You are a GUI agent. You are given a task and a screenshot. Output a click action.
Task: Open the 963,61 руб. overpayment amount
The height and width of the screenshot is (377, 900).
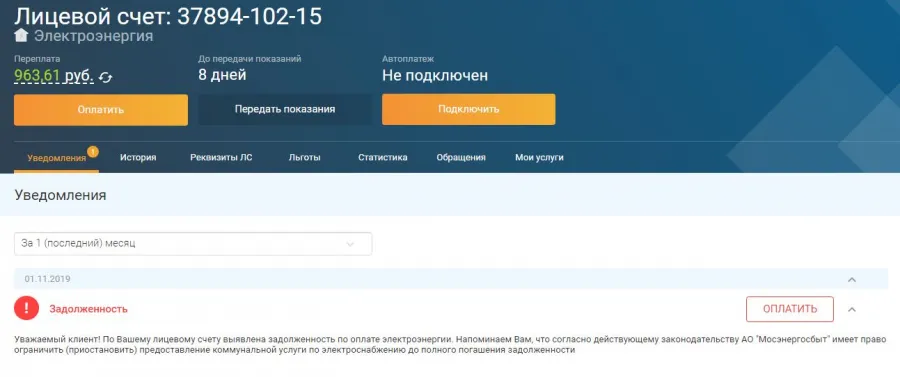point(54,76)
